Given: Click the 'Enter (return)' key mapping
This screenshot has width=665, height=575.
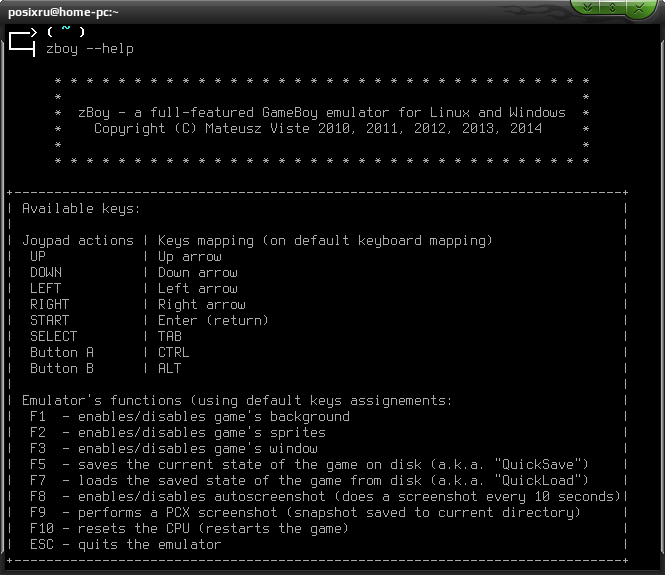Looking at the screenshot, I should tap(213, 321).
